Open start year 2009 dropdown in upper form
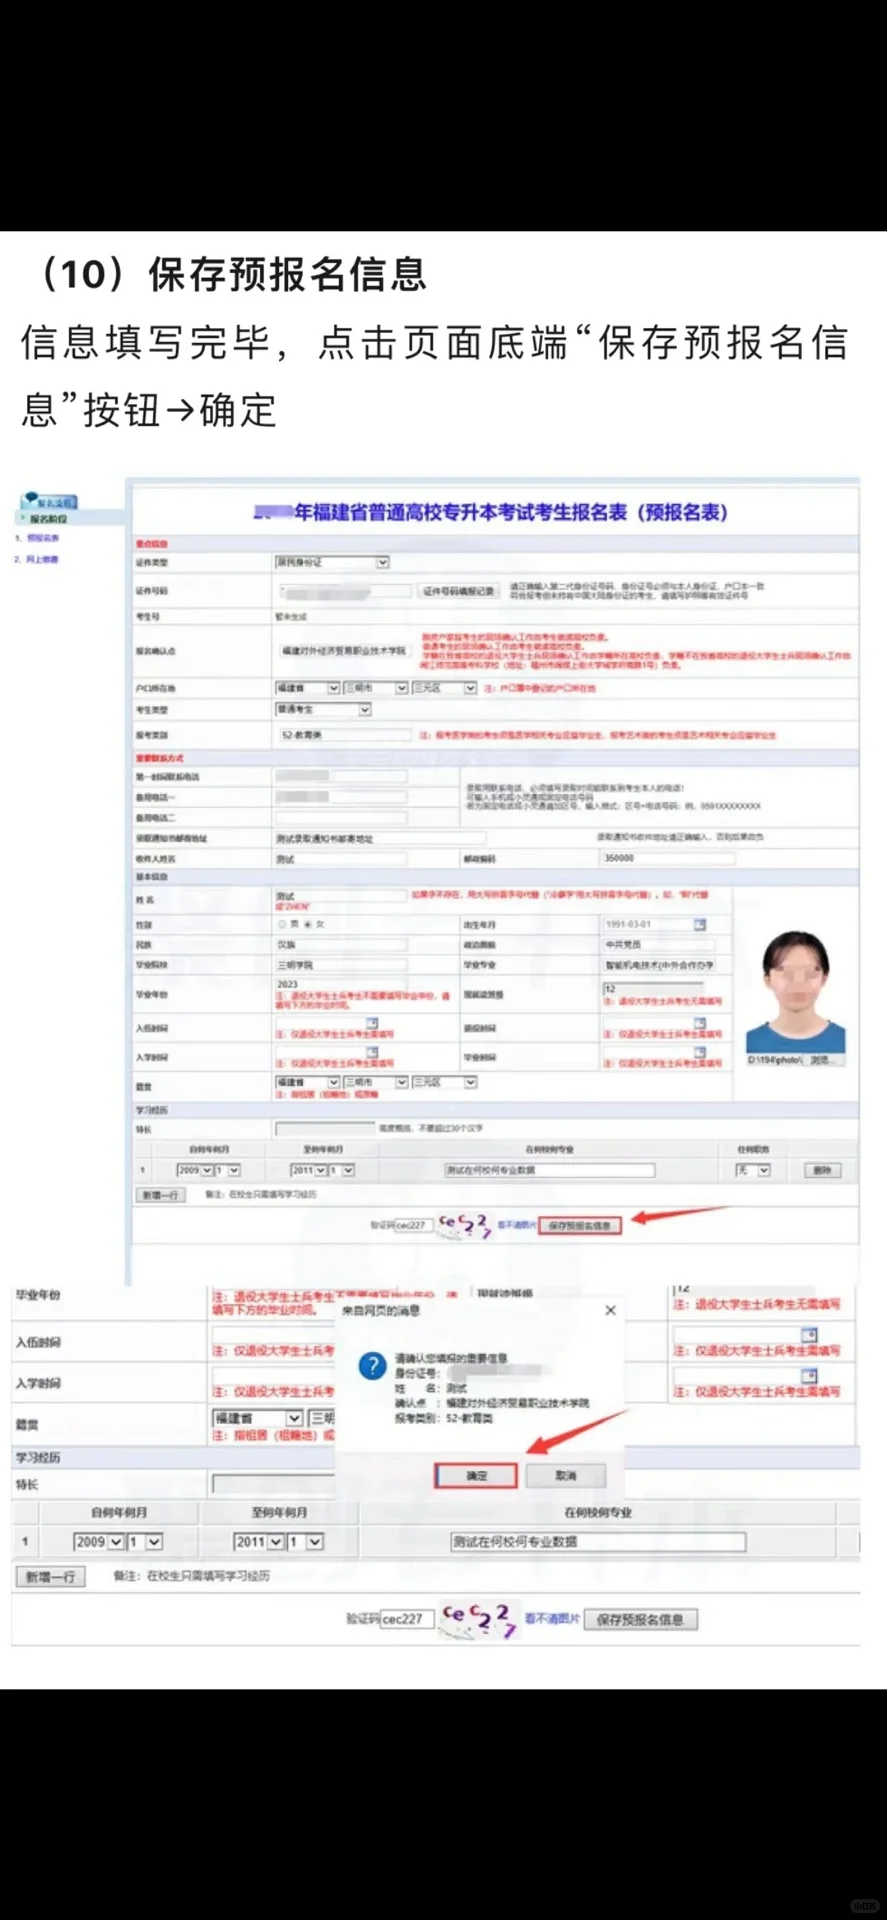 (195, 1170)
